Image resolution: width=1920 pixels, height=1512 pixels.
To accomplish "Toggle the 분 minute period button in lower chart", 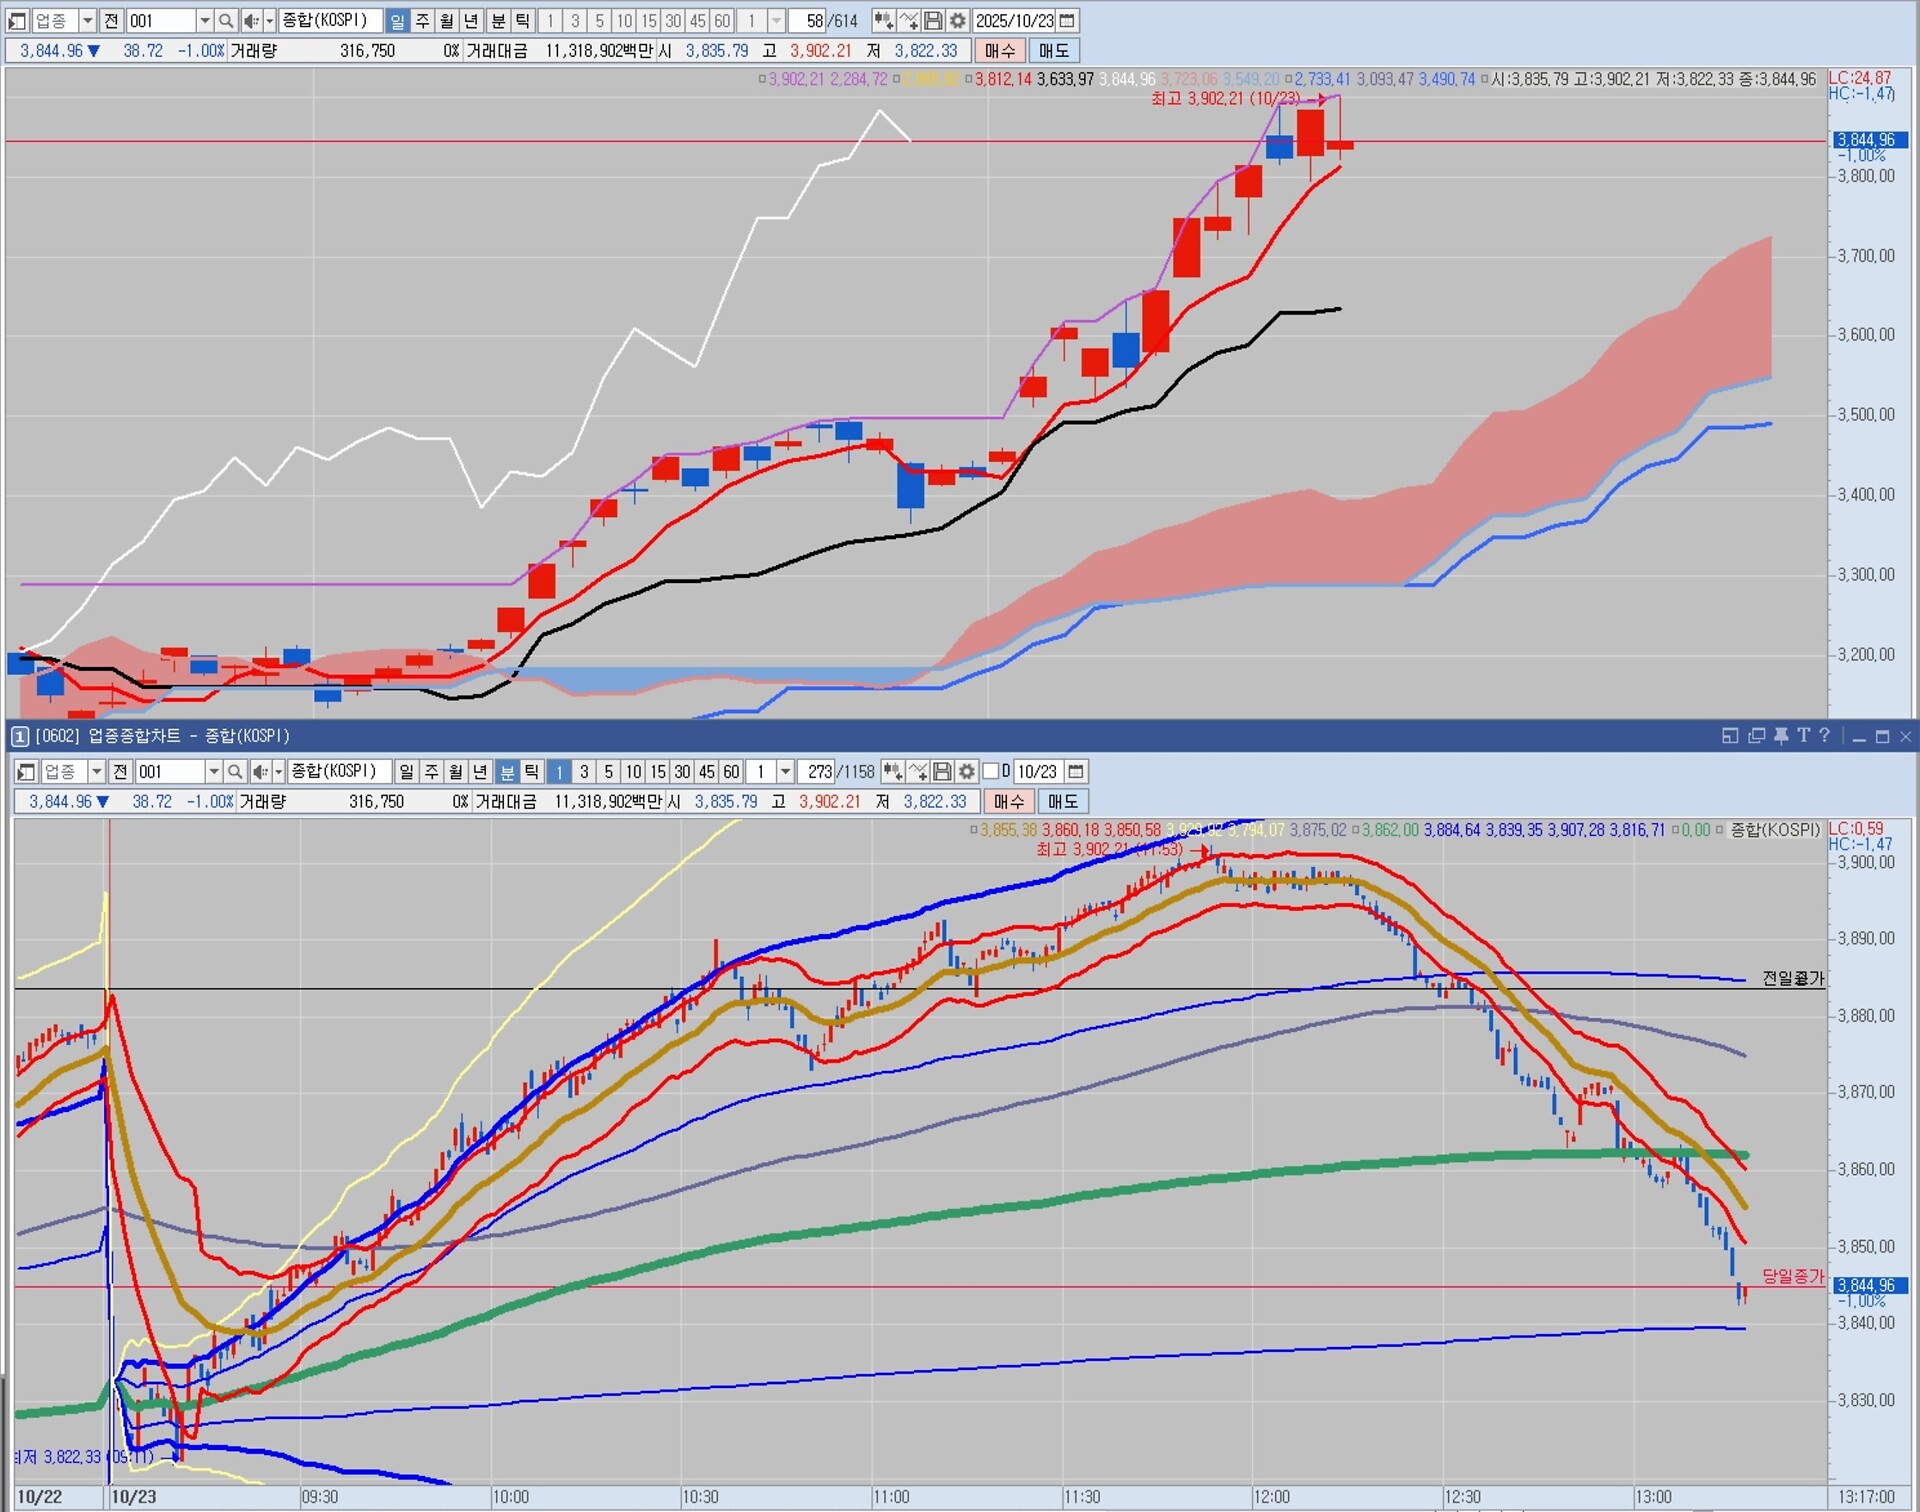I will [x=507, y=771].
